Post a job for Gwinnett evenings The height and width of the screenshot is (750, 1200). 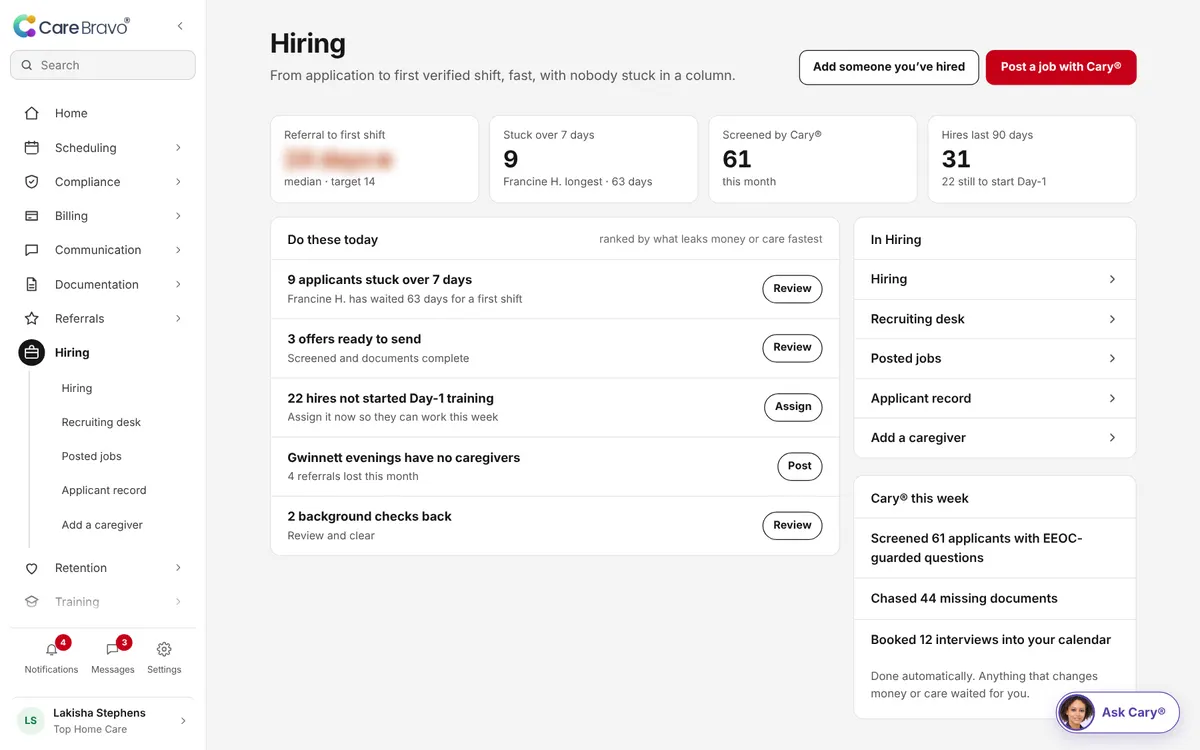coord(800,466)
